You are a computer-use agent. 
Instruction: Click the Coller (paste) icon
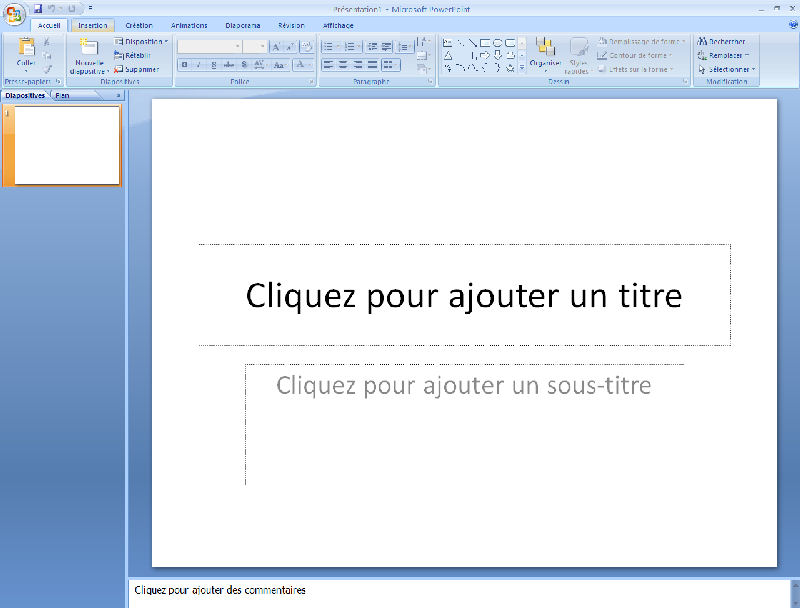point(26,48)
